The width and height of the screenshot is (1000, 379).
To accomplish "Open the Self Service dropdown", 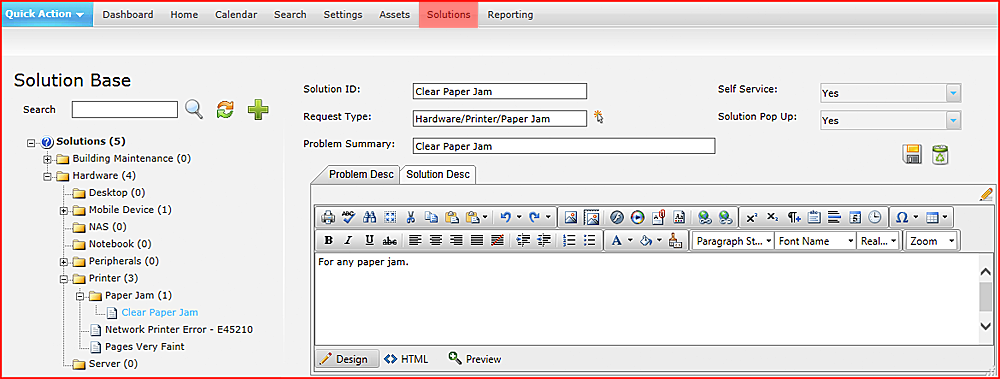I will click(890, 93).
